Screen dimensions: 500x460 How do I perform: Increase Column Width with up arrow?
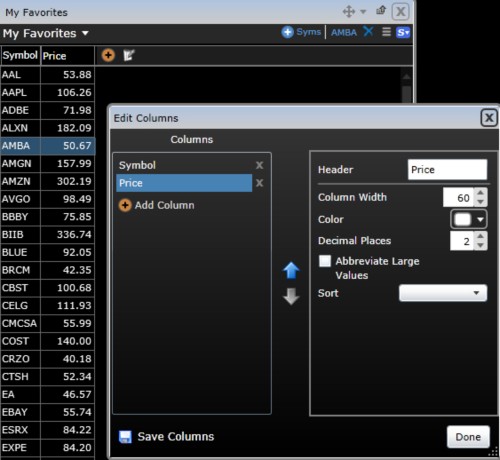(x=480, y=193)
